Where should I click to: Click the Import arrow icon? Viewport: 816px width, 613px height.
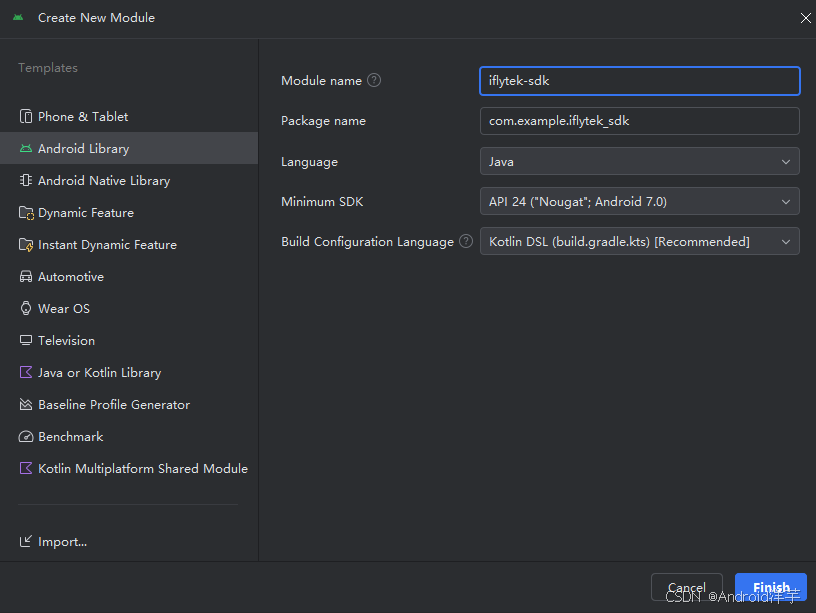point(26,542)
